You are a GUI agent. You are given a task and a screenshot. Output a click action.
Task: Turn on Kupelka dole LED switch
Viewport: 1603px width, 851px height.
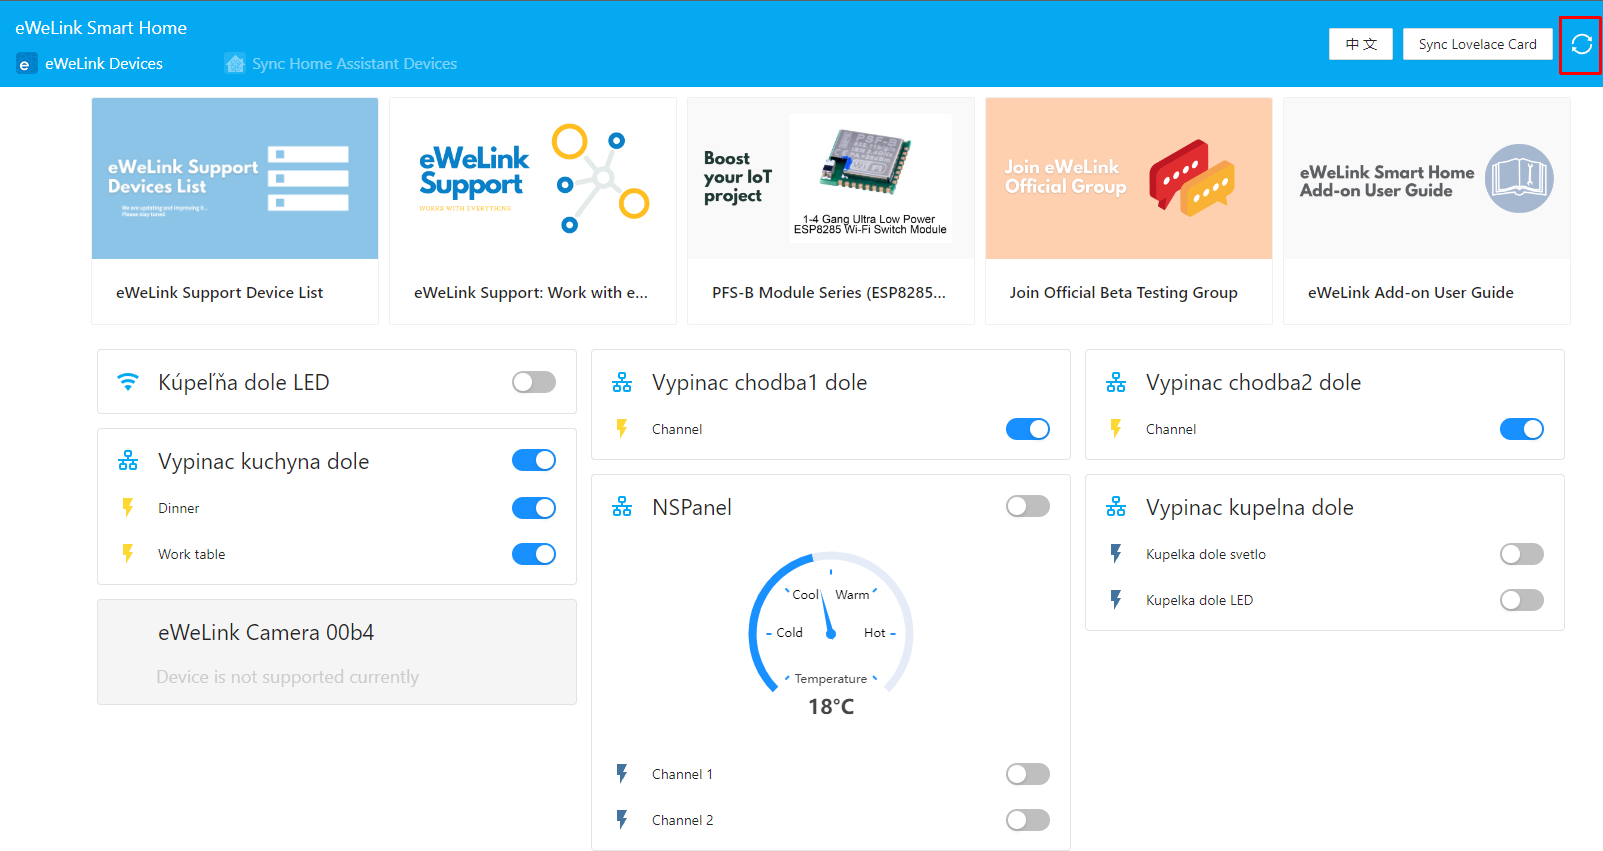(x=1522, y=600)
